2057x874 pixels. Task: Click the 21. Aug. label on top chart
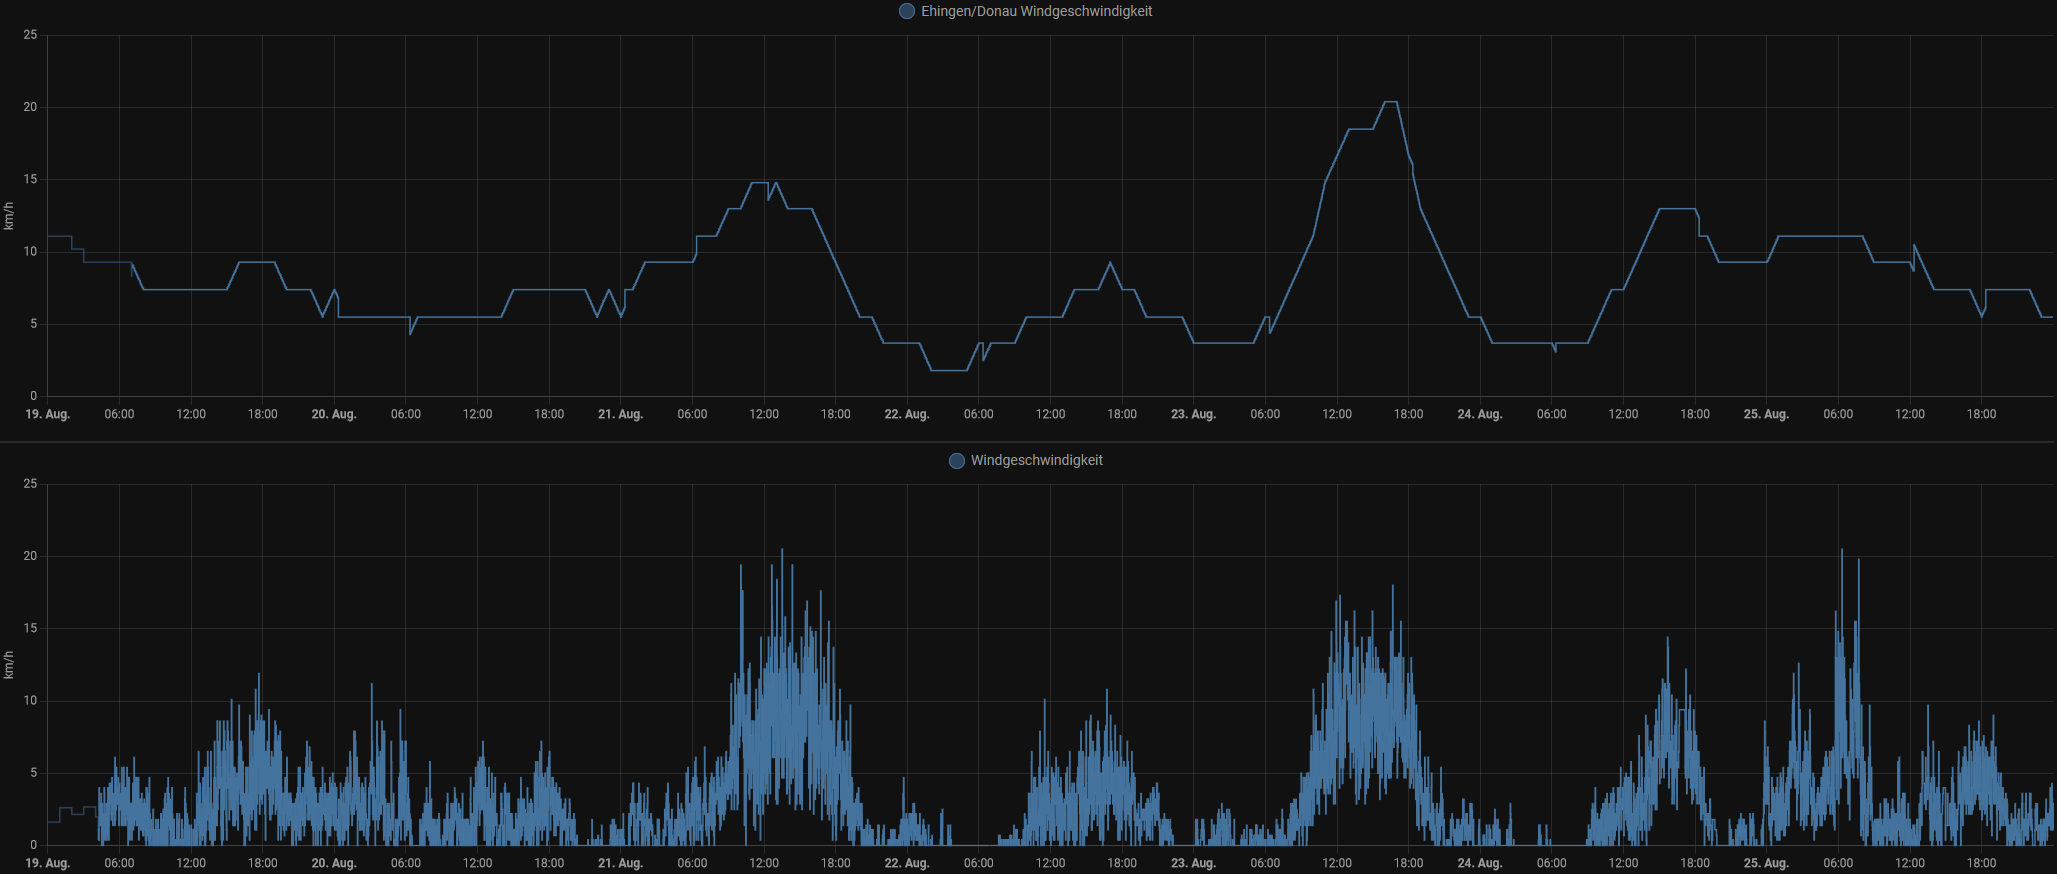(620, 414)
